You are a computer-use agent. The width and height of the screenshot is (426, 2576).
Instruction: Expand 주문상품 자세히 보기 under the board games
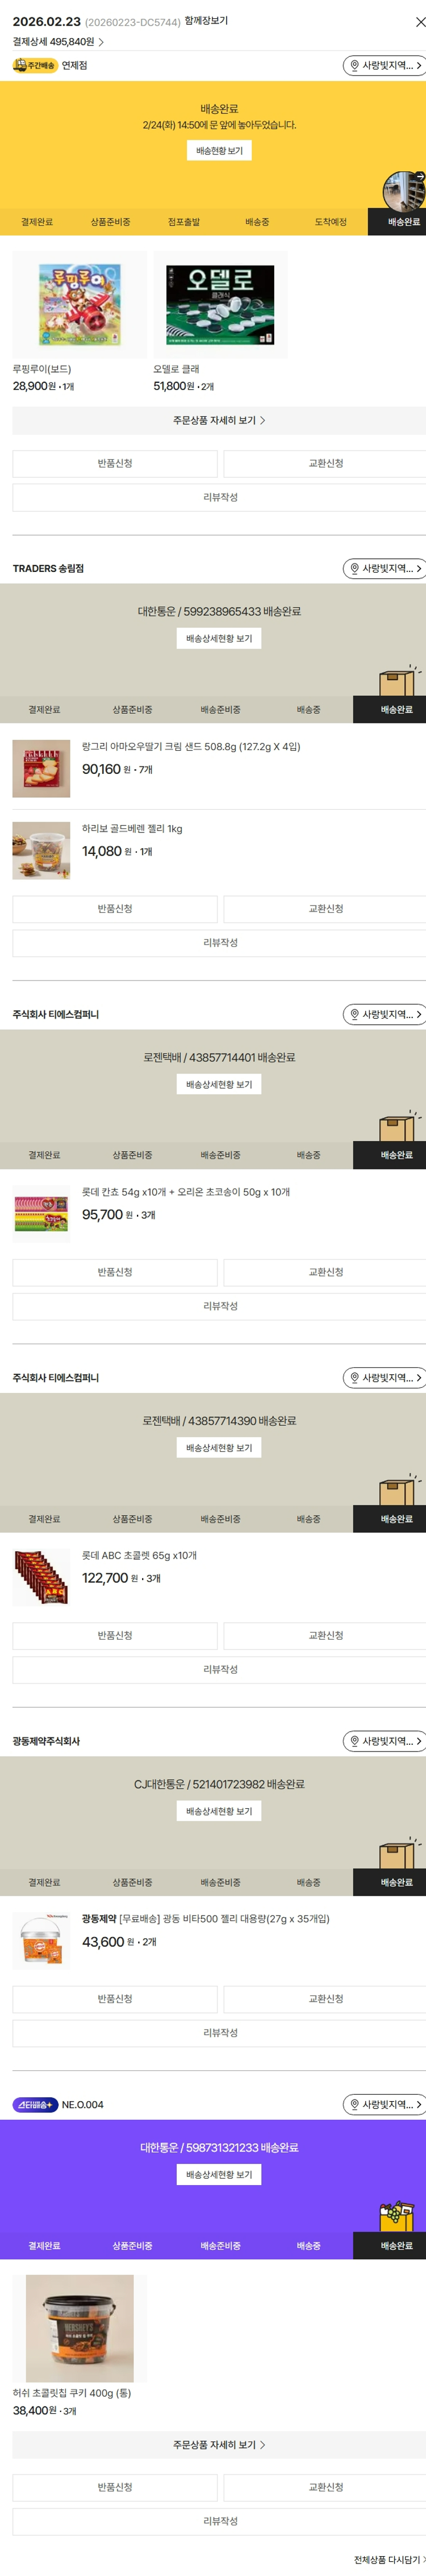pyautogui.click(x=219, y=421)
